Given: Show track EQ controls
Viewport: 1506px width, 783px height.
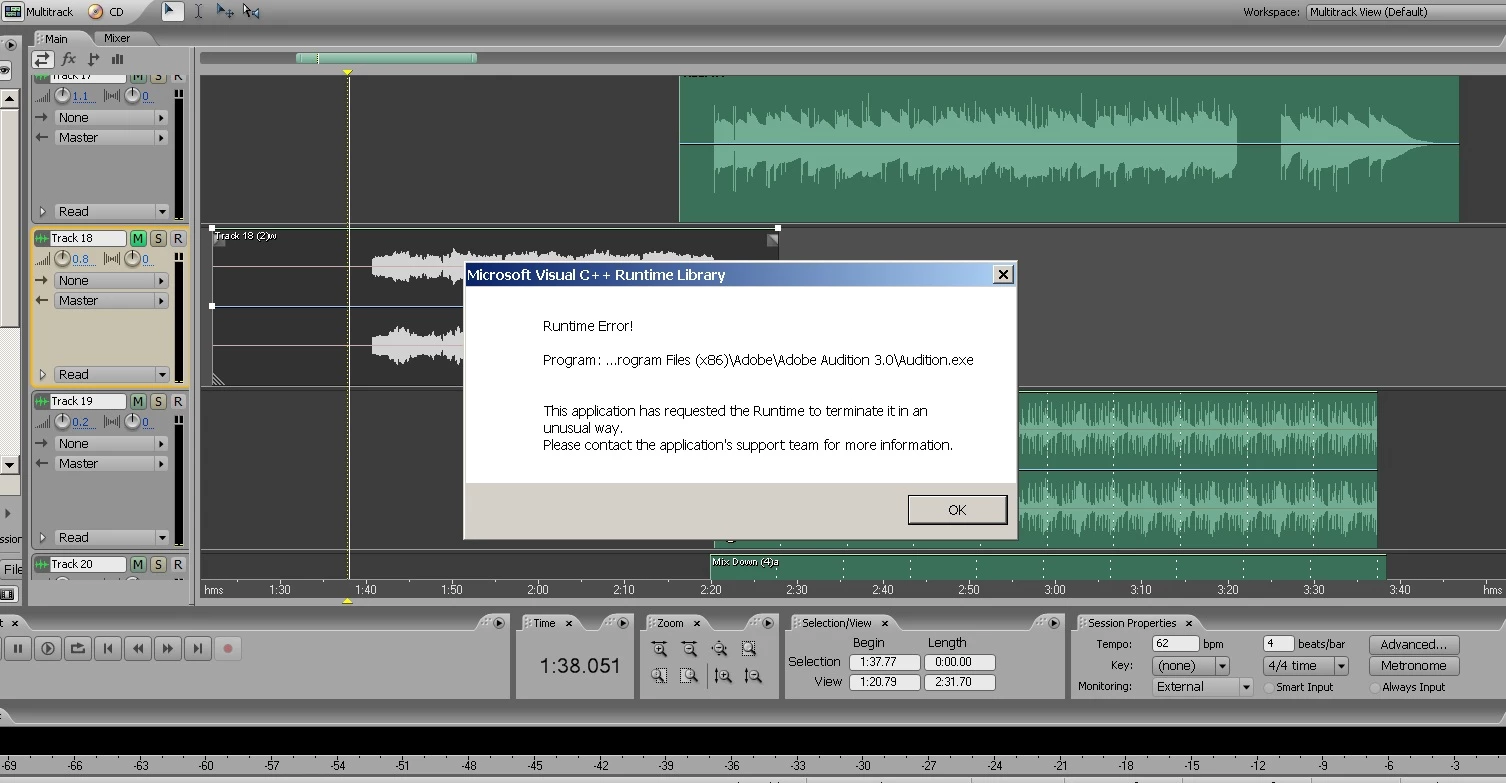Looking at the screenshot, I should pos(118,60).
